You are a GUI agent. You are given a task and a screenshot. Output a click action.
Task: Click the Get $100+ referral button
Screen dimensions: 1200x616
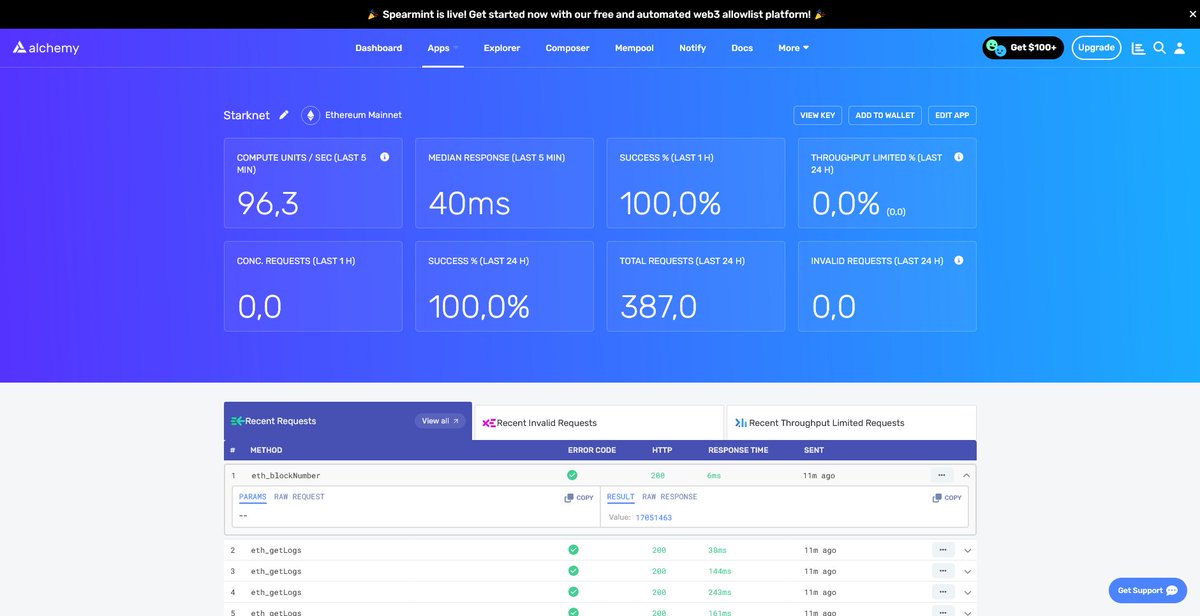tap(1023, 48)
